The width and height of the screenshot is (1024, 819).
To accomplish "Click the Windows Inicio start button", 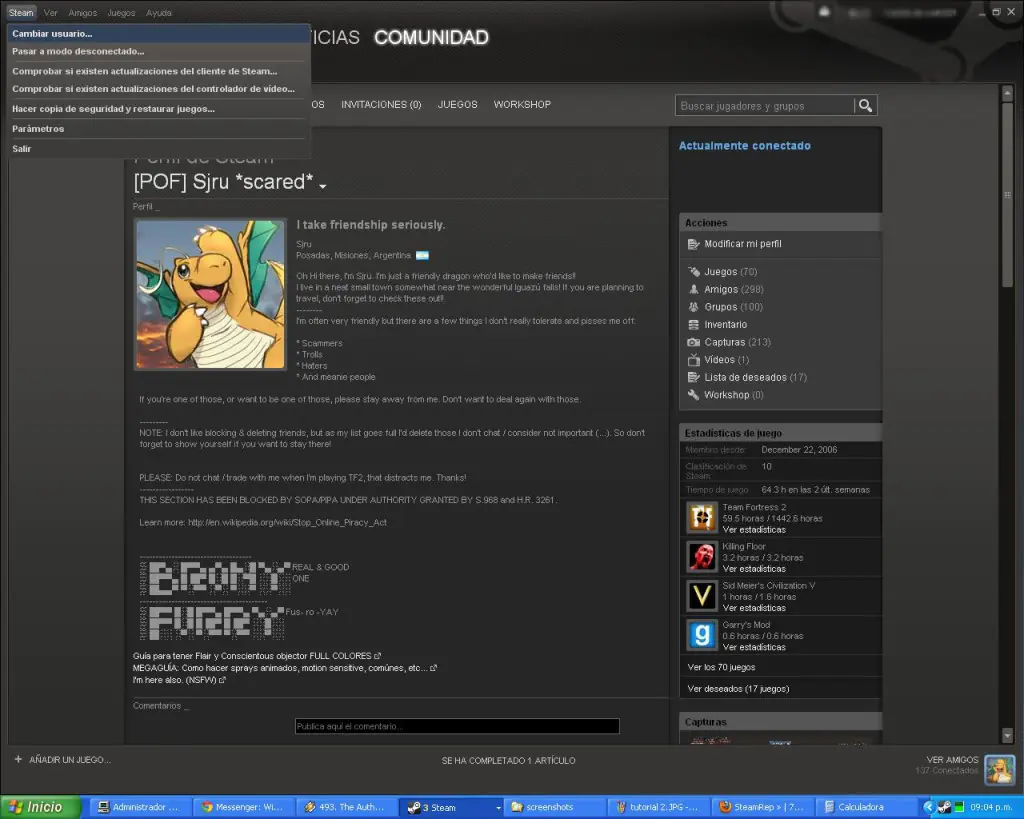I will click(40, 807).
